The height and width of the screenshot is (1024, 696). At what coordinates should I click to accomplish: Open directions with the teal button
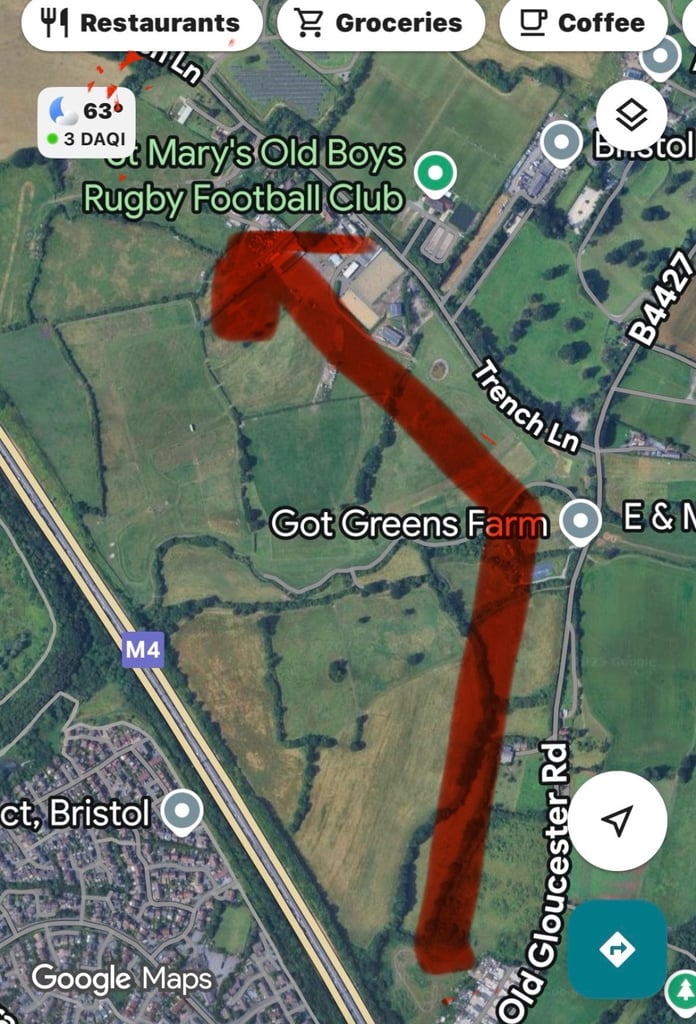pyautogui.click(x=617, y=948)
